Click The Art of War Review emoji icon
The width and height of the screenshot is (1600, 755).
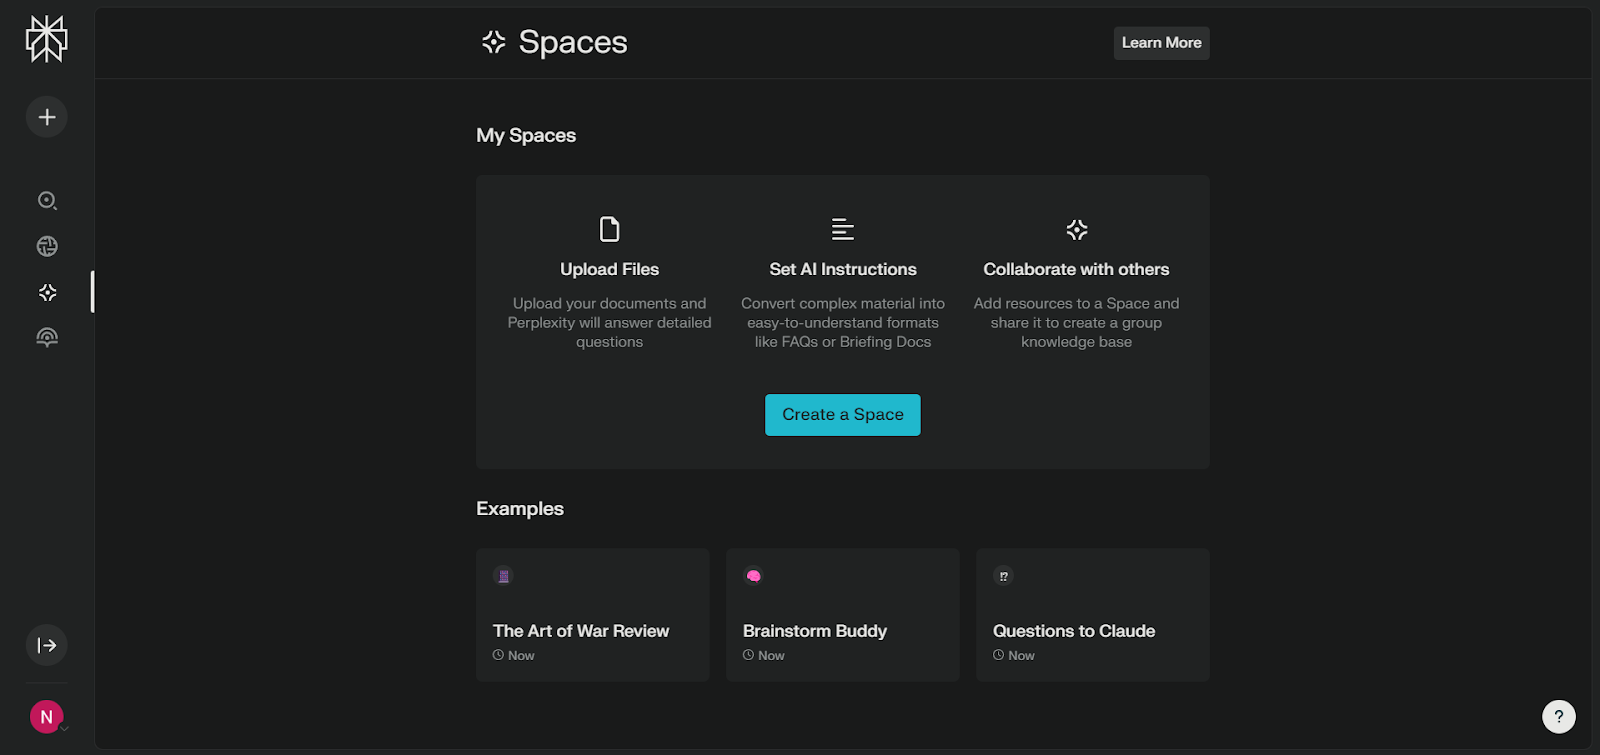coord(504,576)
